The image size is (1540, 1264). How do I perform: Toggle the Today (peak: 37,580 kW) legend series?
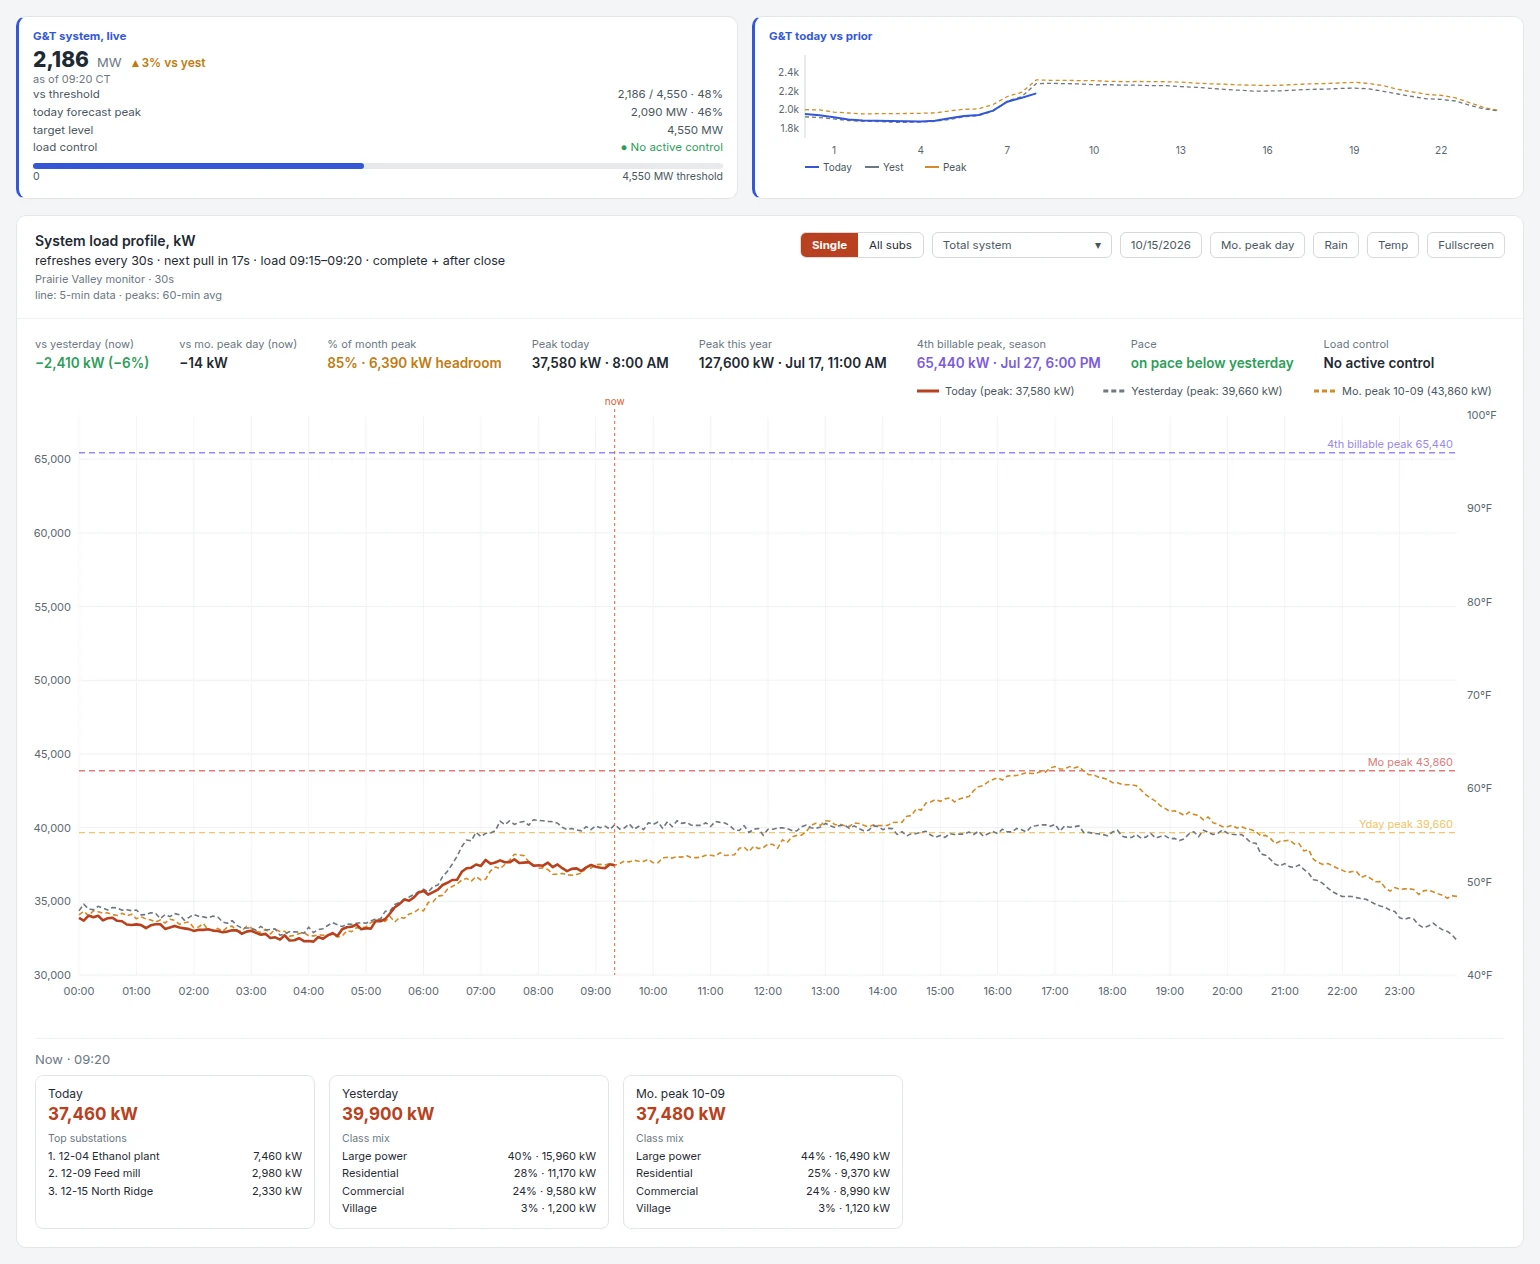click(x=996, y=391)
